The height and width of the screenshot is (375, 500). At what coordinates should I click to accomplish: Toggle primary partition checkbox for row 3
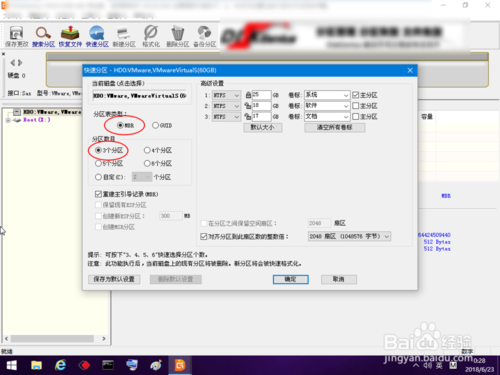[x=356, y=116]
